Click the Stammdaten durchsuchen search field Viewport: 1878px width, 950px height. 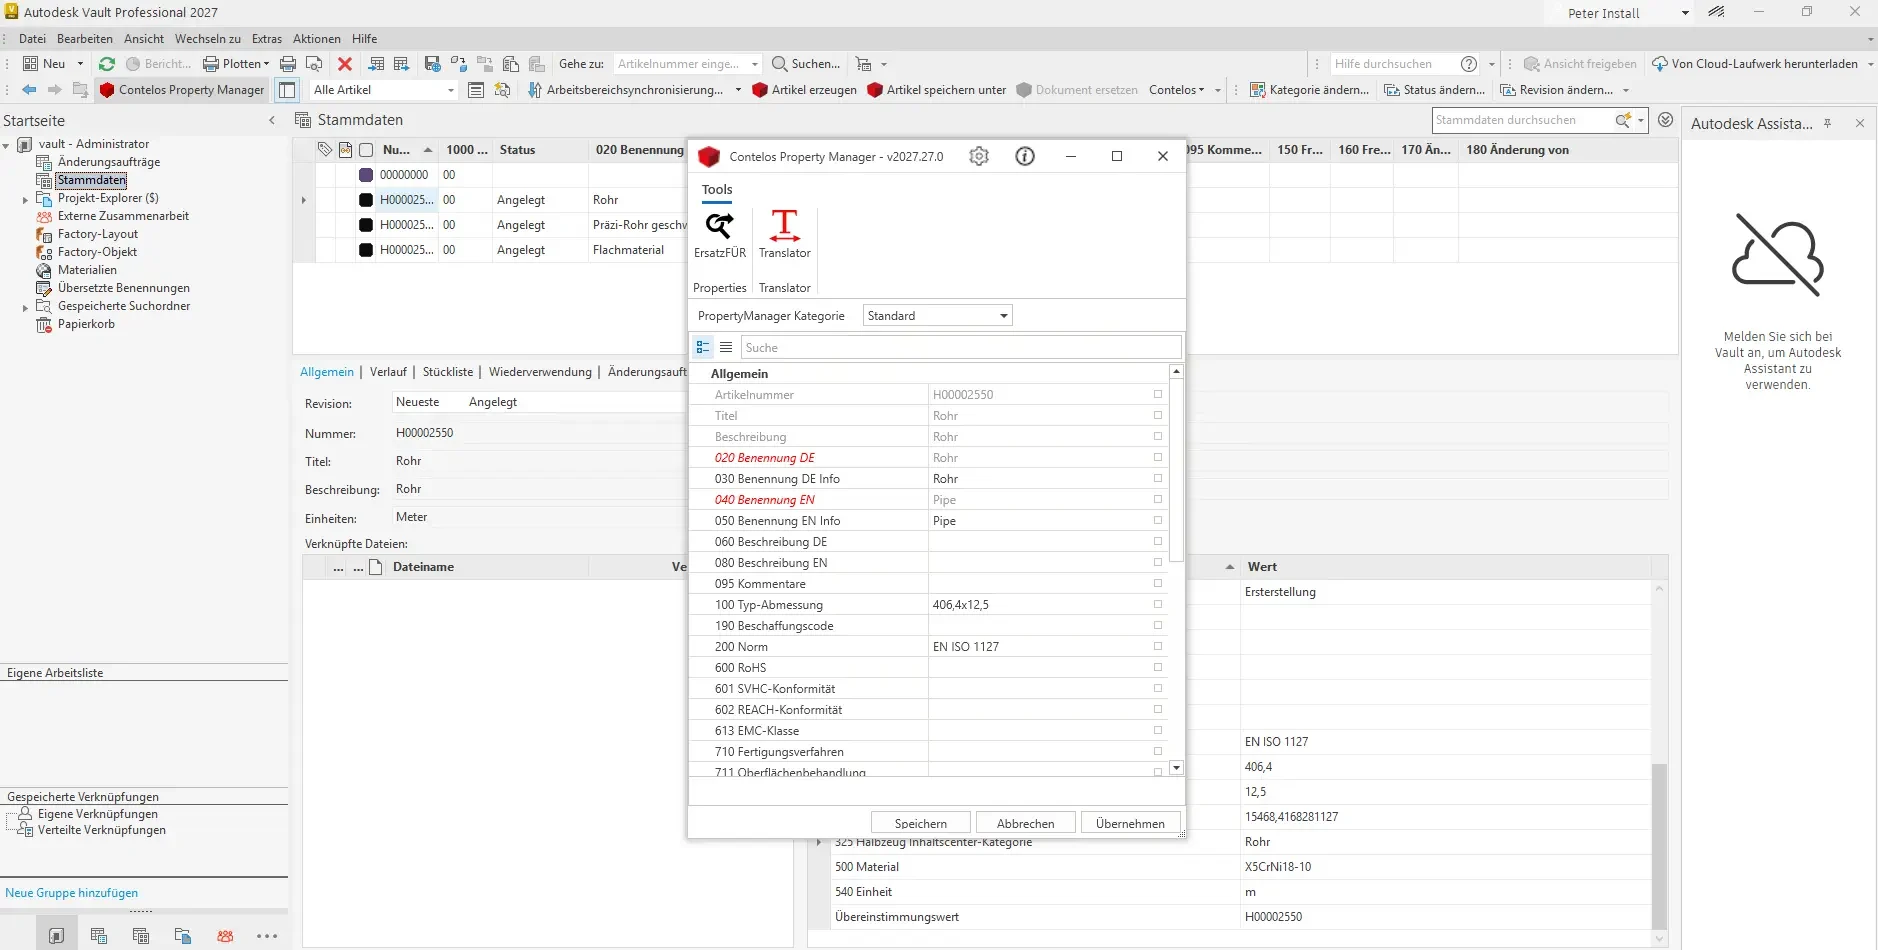coord(1522,120)
